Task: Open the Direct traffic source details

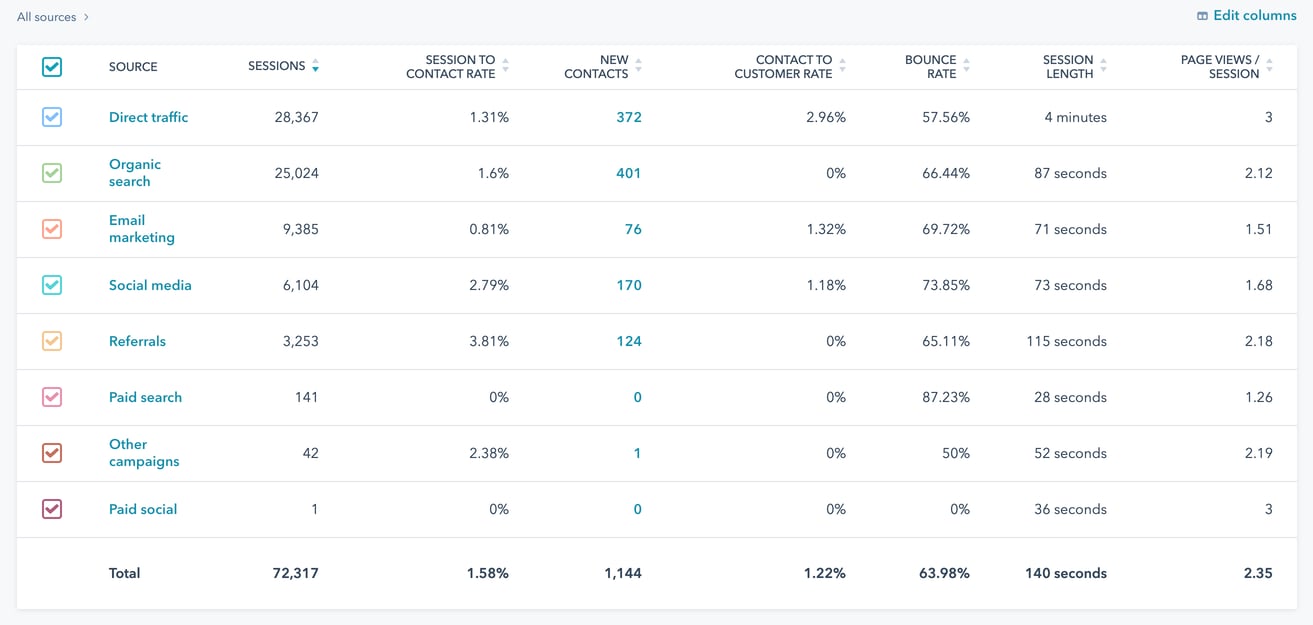Action: click(148, 117)
